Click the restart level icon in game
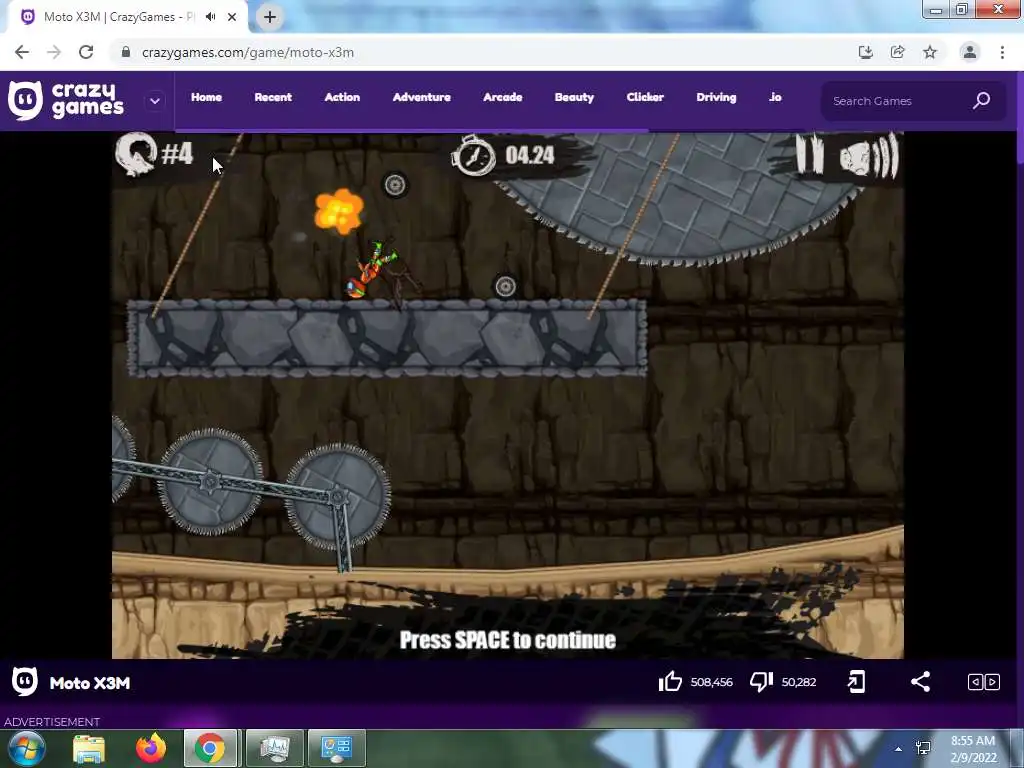1024x768 pixels. tap(136, 154)
